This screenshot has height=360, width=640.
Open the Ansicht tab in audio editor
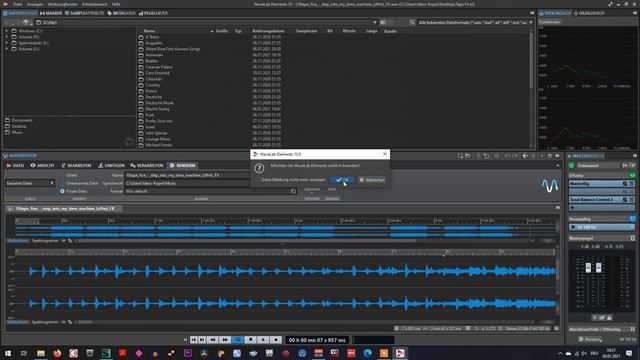tap(42, 165)
